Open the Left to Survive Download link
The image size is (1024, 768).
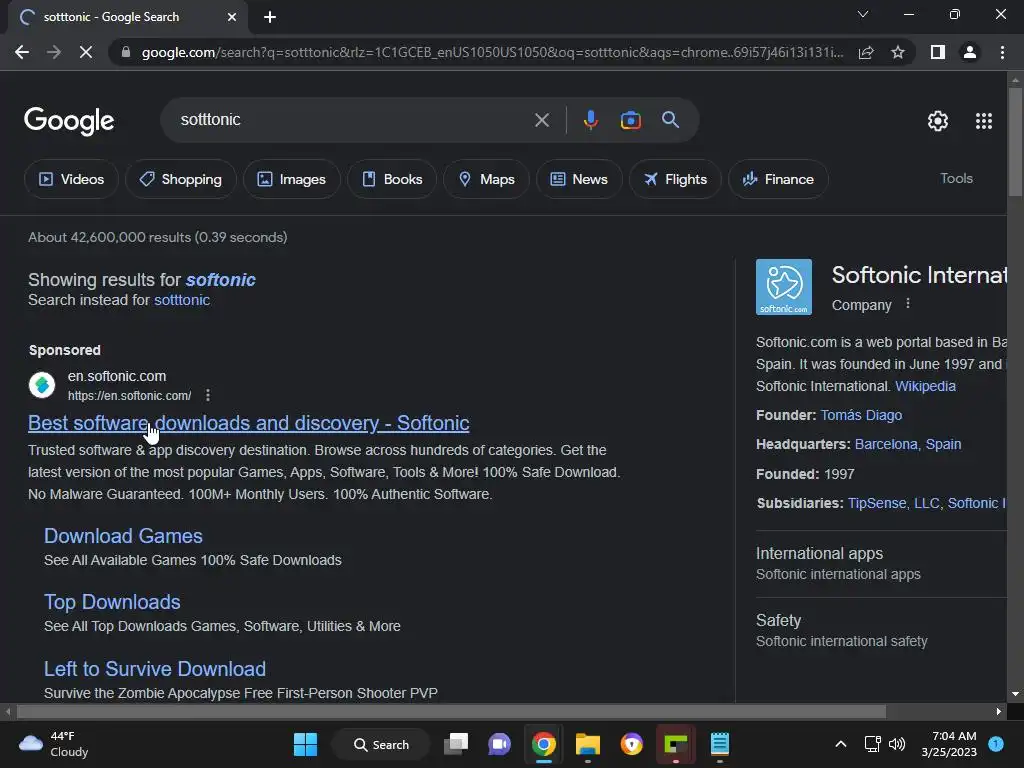(x=155, y=669)
